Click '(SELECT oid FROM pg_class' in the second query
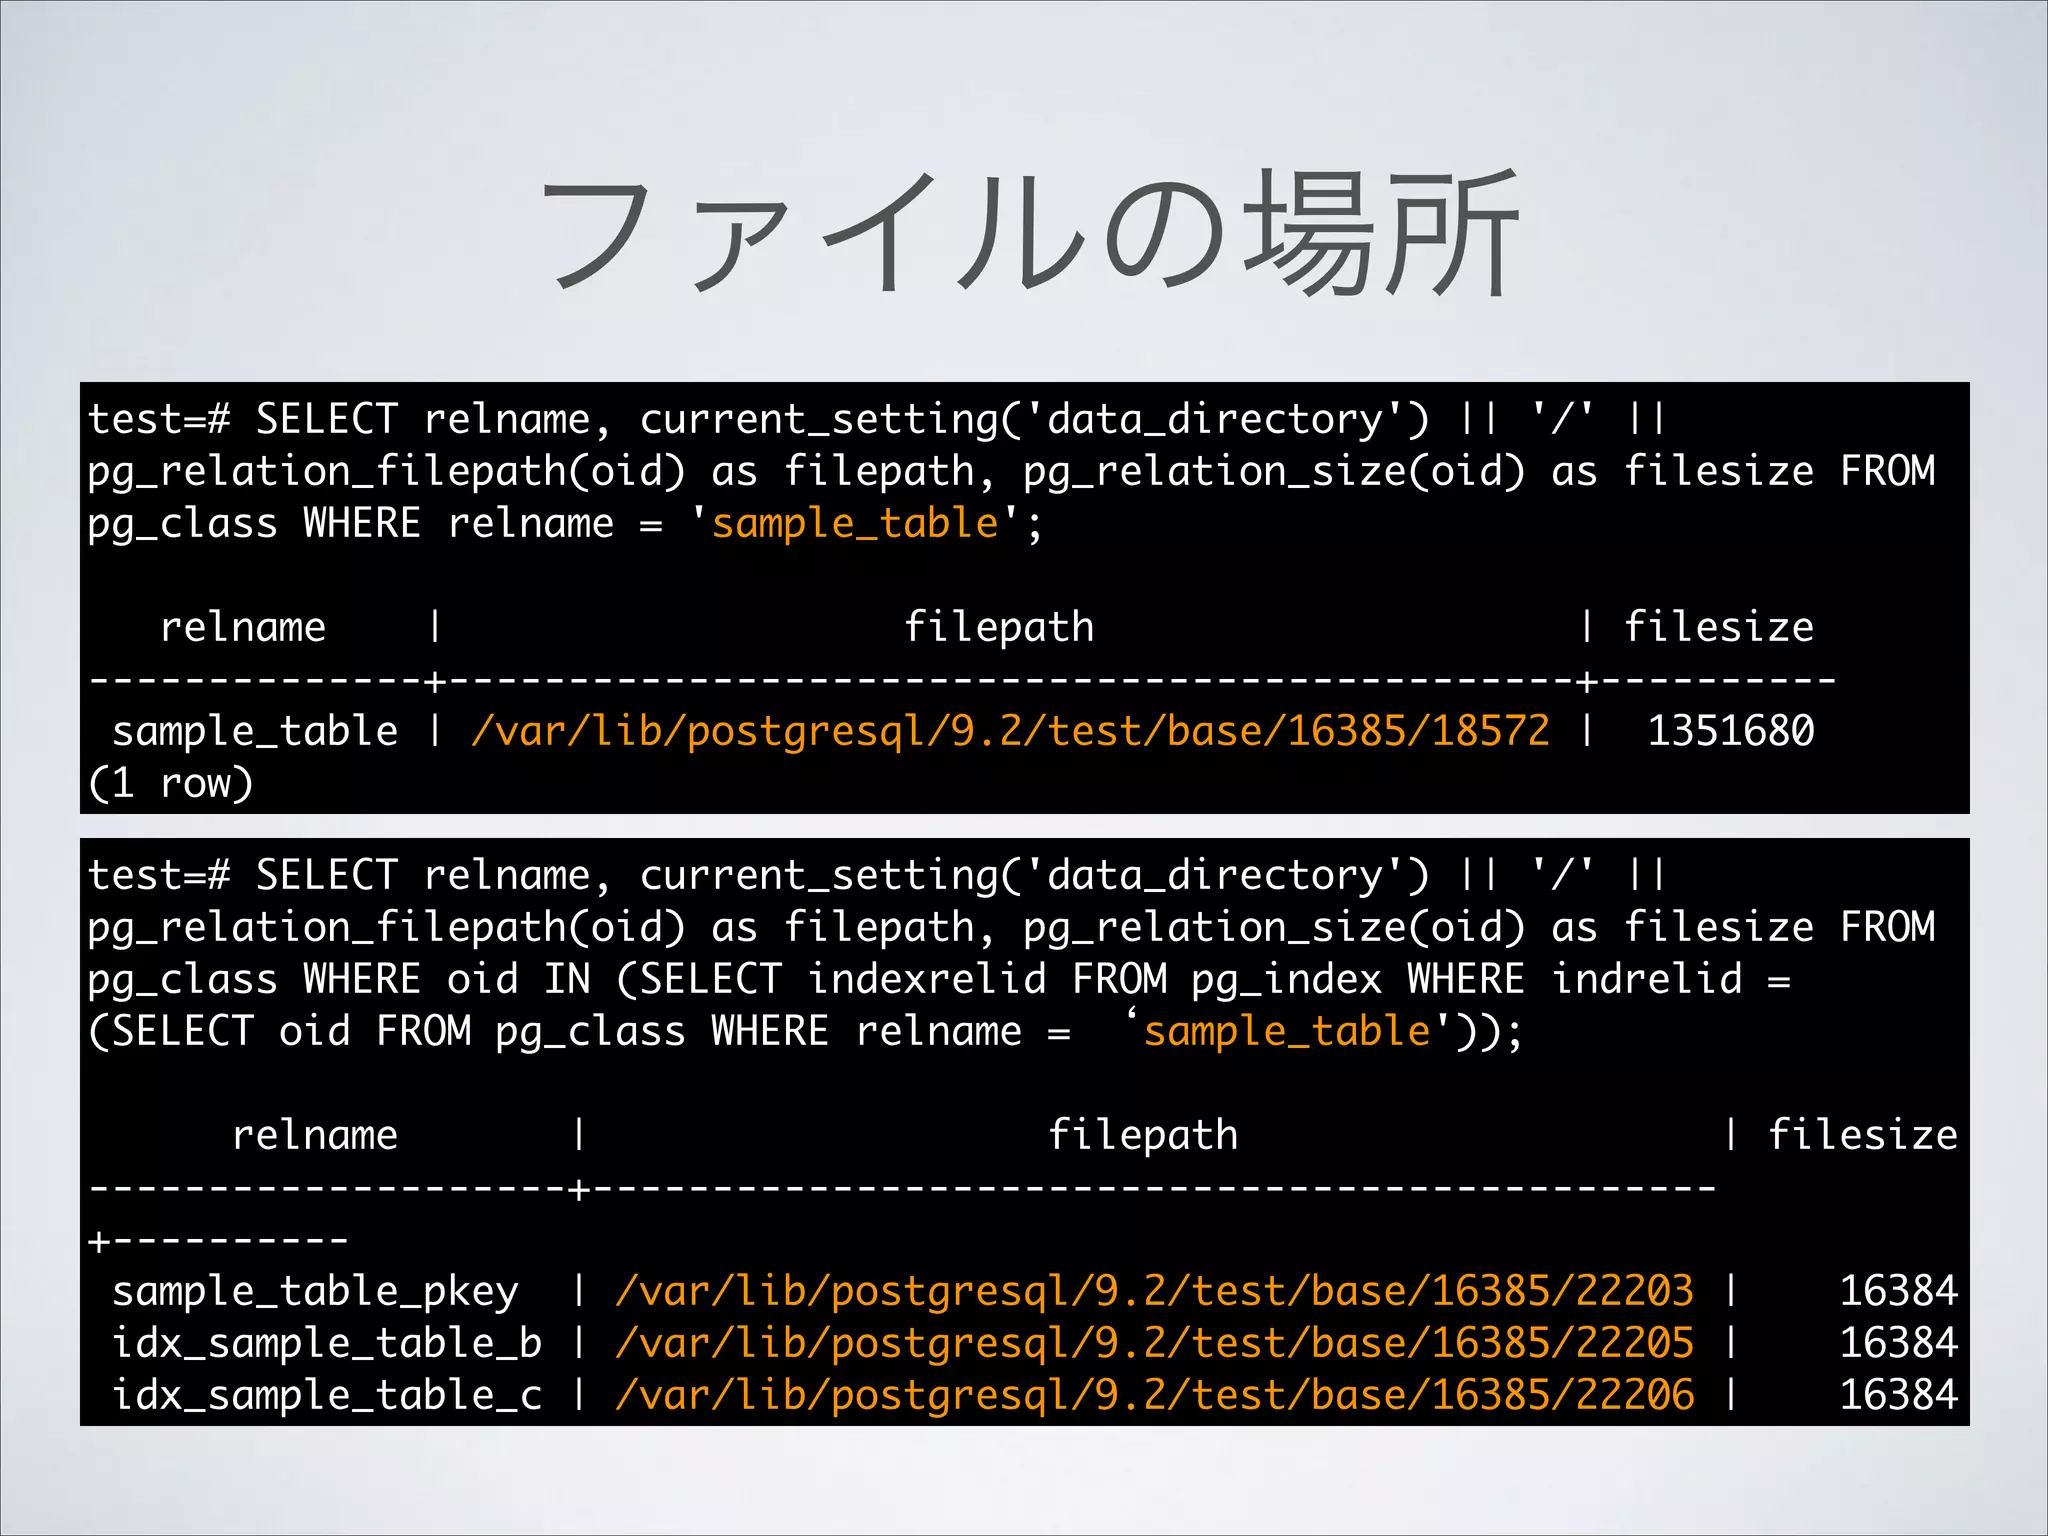This screenshot has height=1536, width=2048. coord(387,1031)
